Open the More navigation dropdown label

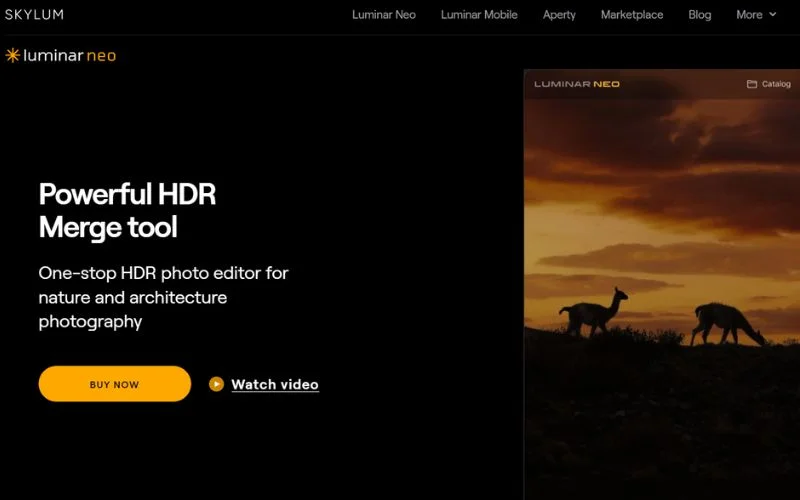pyautogui.click(x=749, y=15)
